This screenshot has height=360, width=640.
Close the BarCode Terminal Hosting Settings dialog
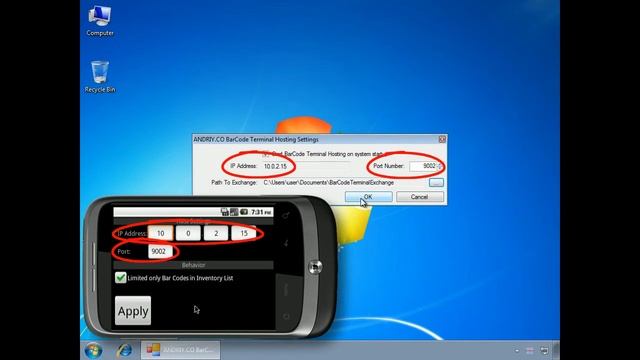pyautogui.click(x=442, y=140)
